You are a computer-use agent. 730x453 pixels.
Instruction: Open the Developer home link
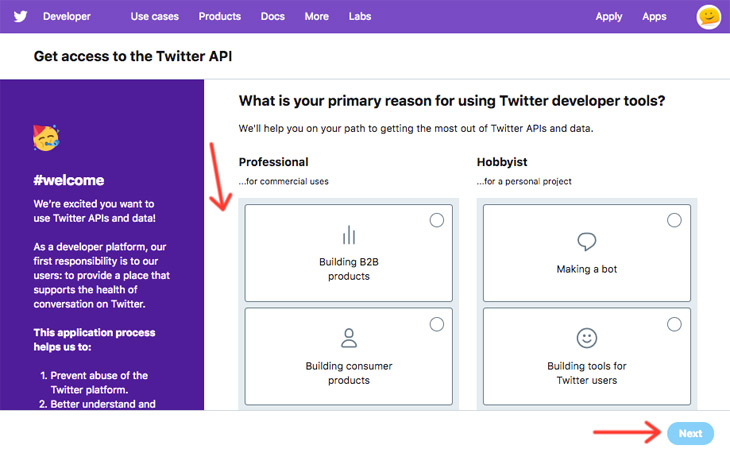pos(67,16)
